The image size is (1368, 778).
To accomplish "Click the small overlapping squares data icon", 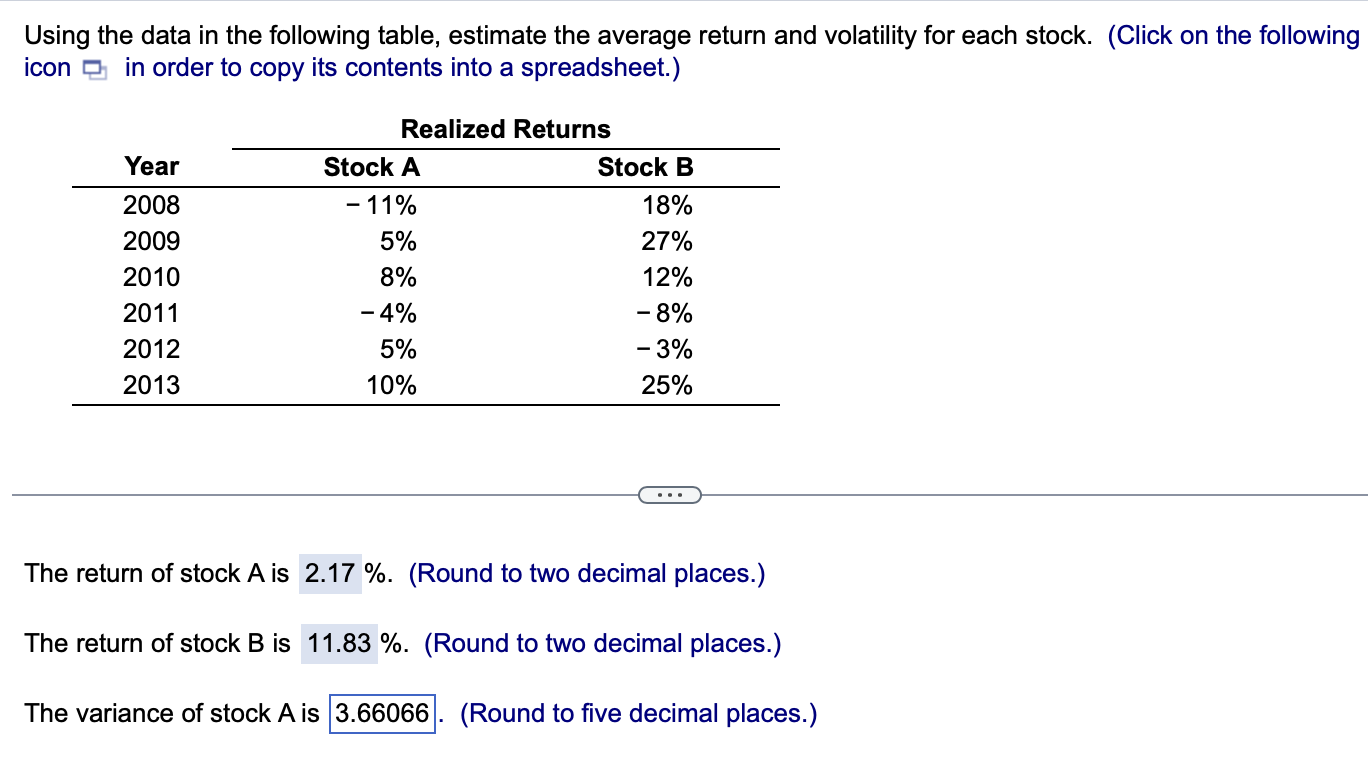I will (93, 68).
